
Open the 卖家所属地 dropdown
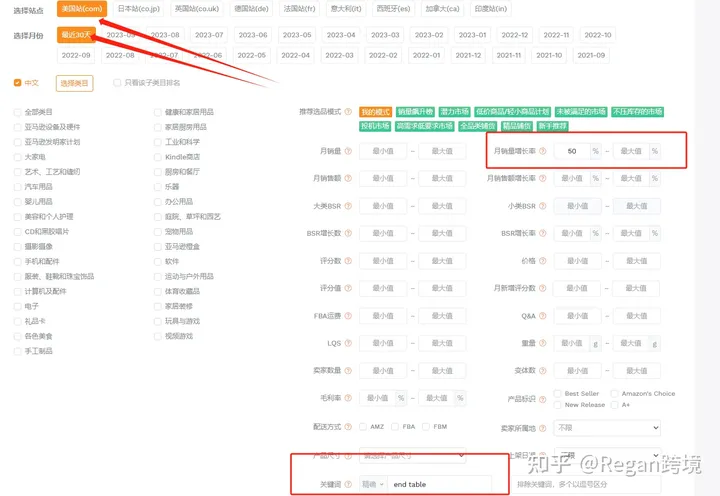tap(606, 427)
